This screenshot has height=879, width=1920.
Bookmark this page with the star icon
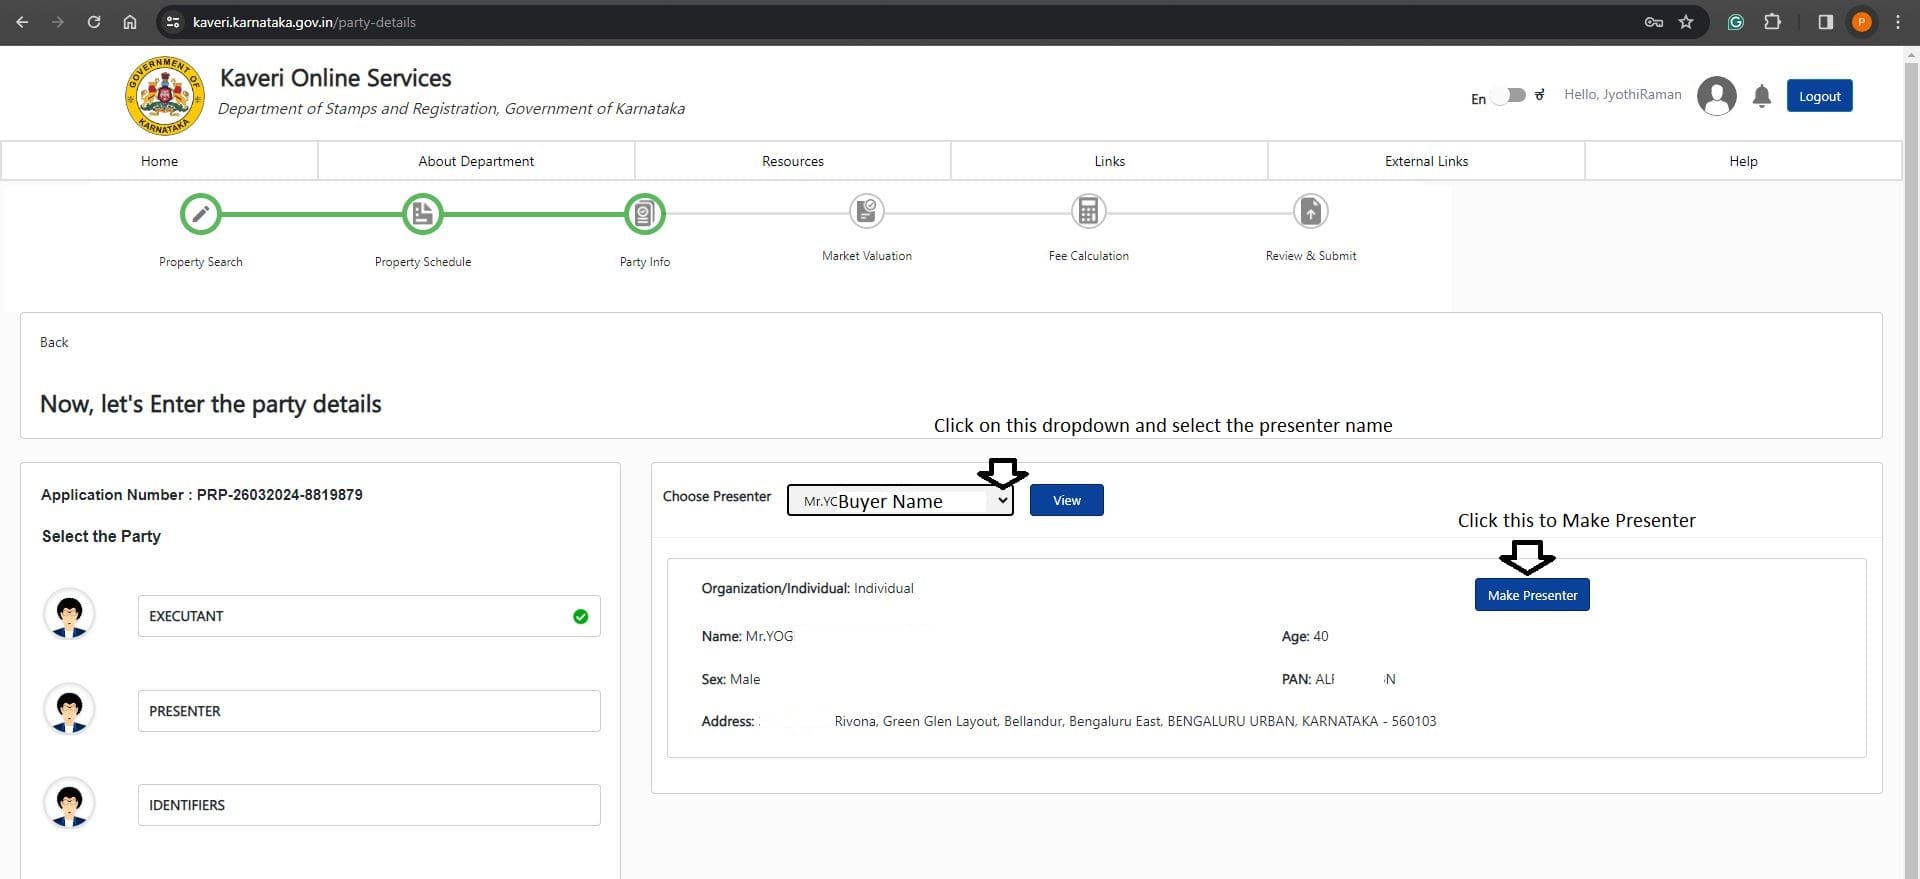coord(1686,22)
